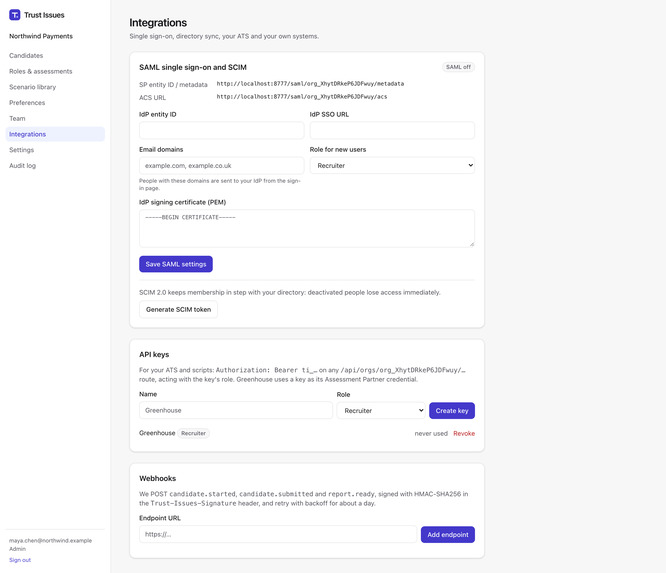Click the SP metadata URL text
The width and height of the screenshot is (666, 573).
[x=310, y=84]
